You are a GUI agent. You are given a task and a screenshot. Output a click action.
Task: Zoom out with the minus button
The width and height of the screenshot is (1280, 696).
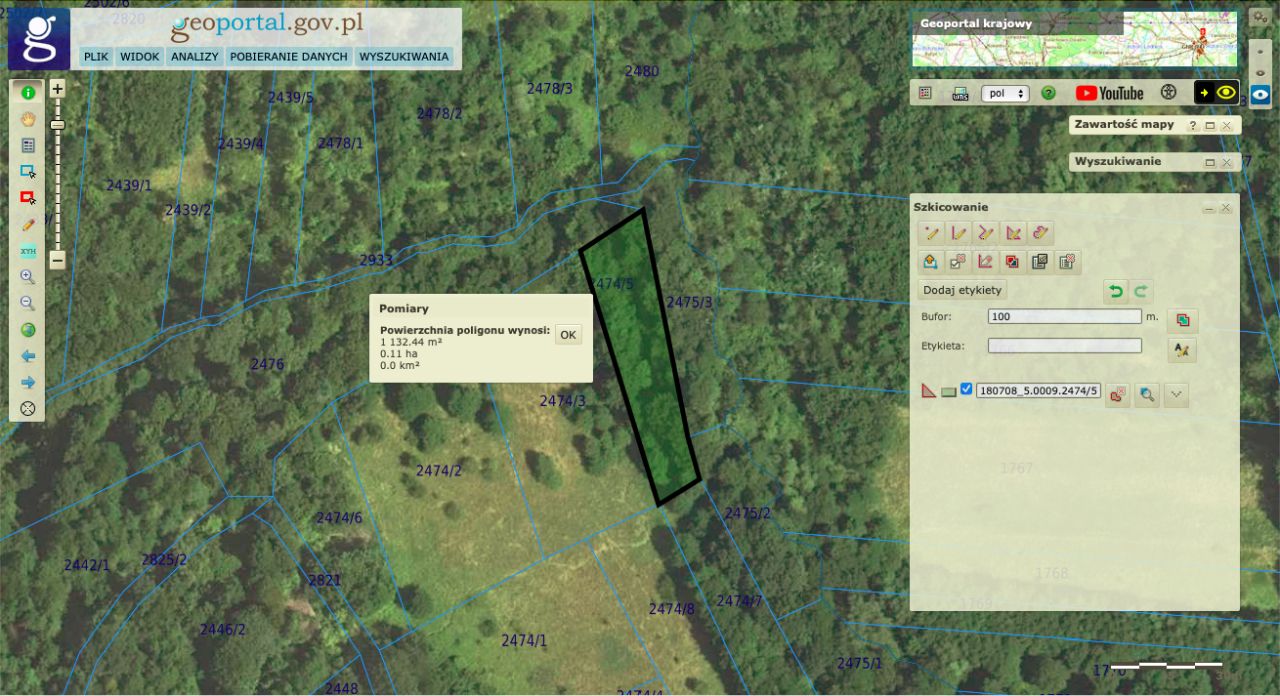[57, 260]
